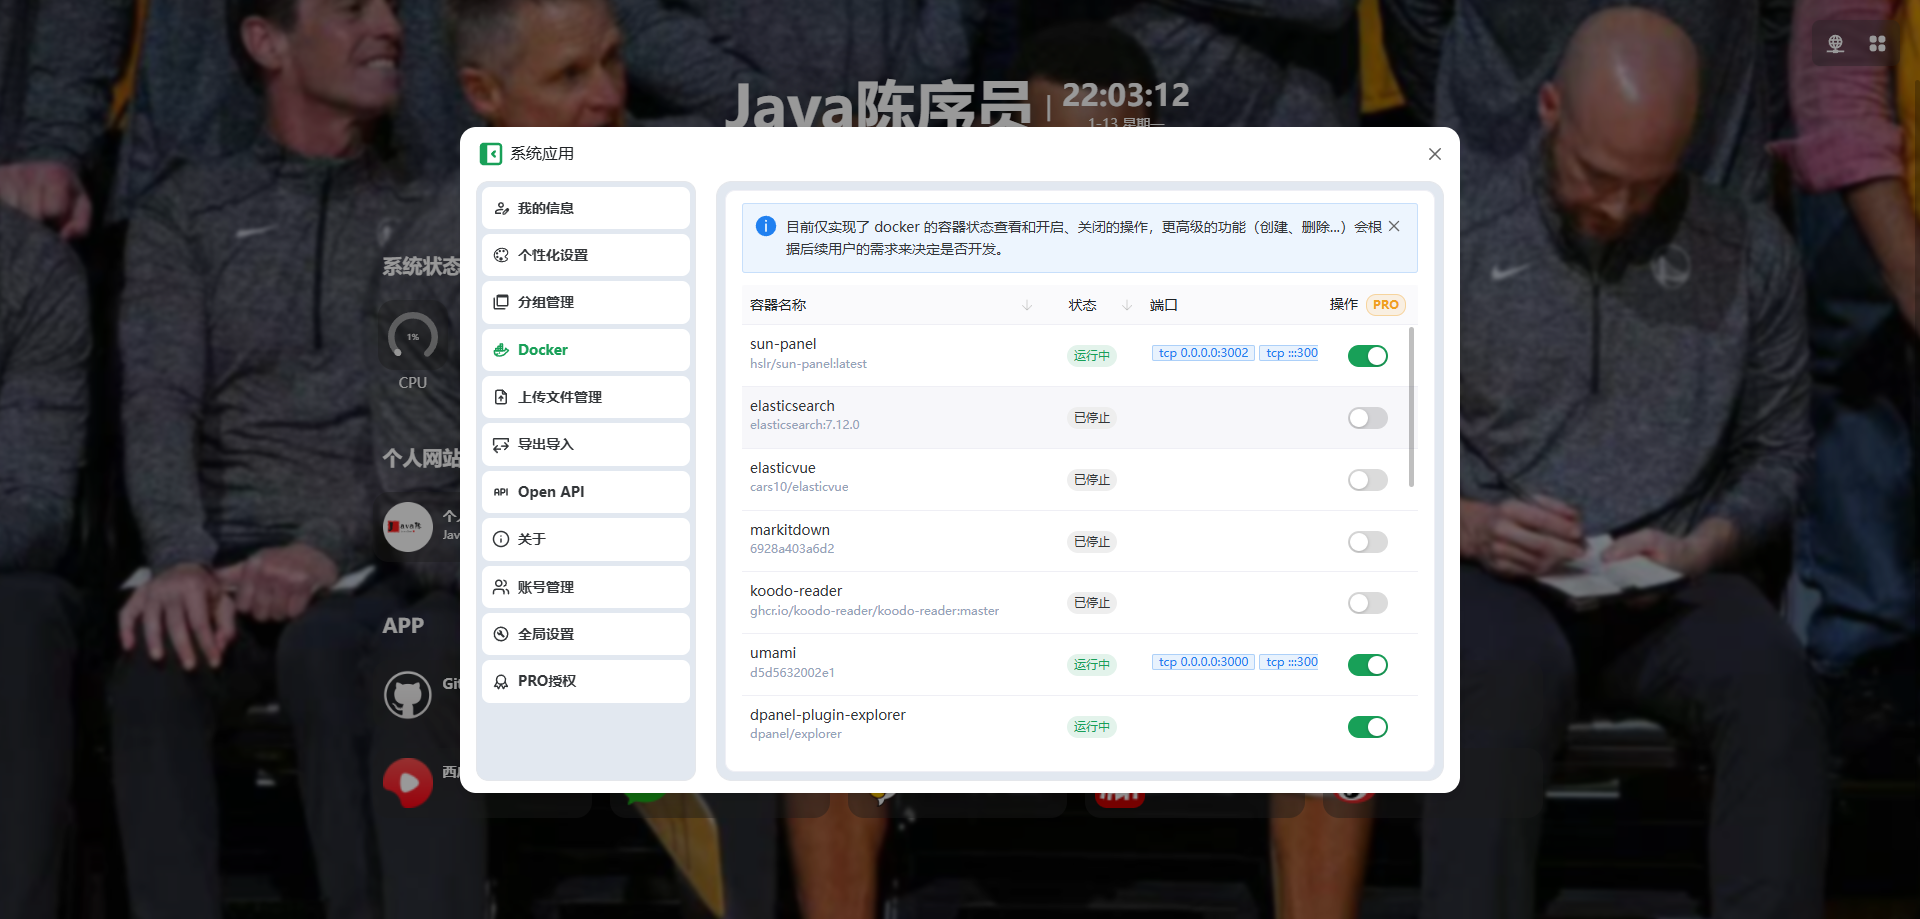This screenshot has height=919, width=1920.
Task: Go to 账号管理 in the sidebar
Action: point(585,587)
